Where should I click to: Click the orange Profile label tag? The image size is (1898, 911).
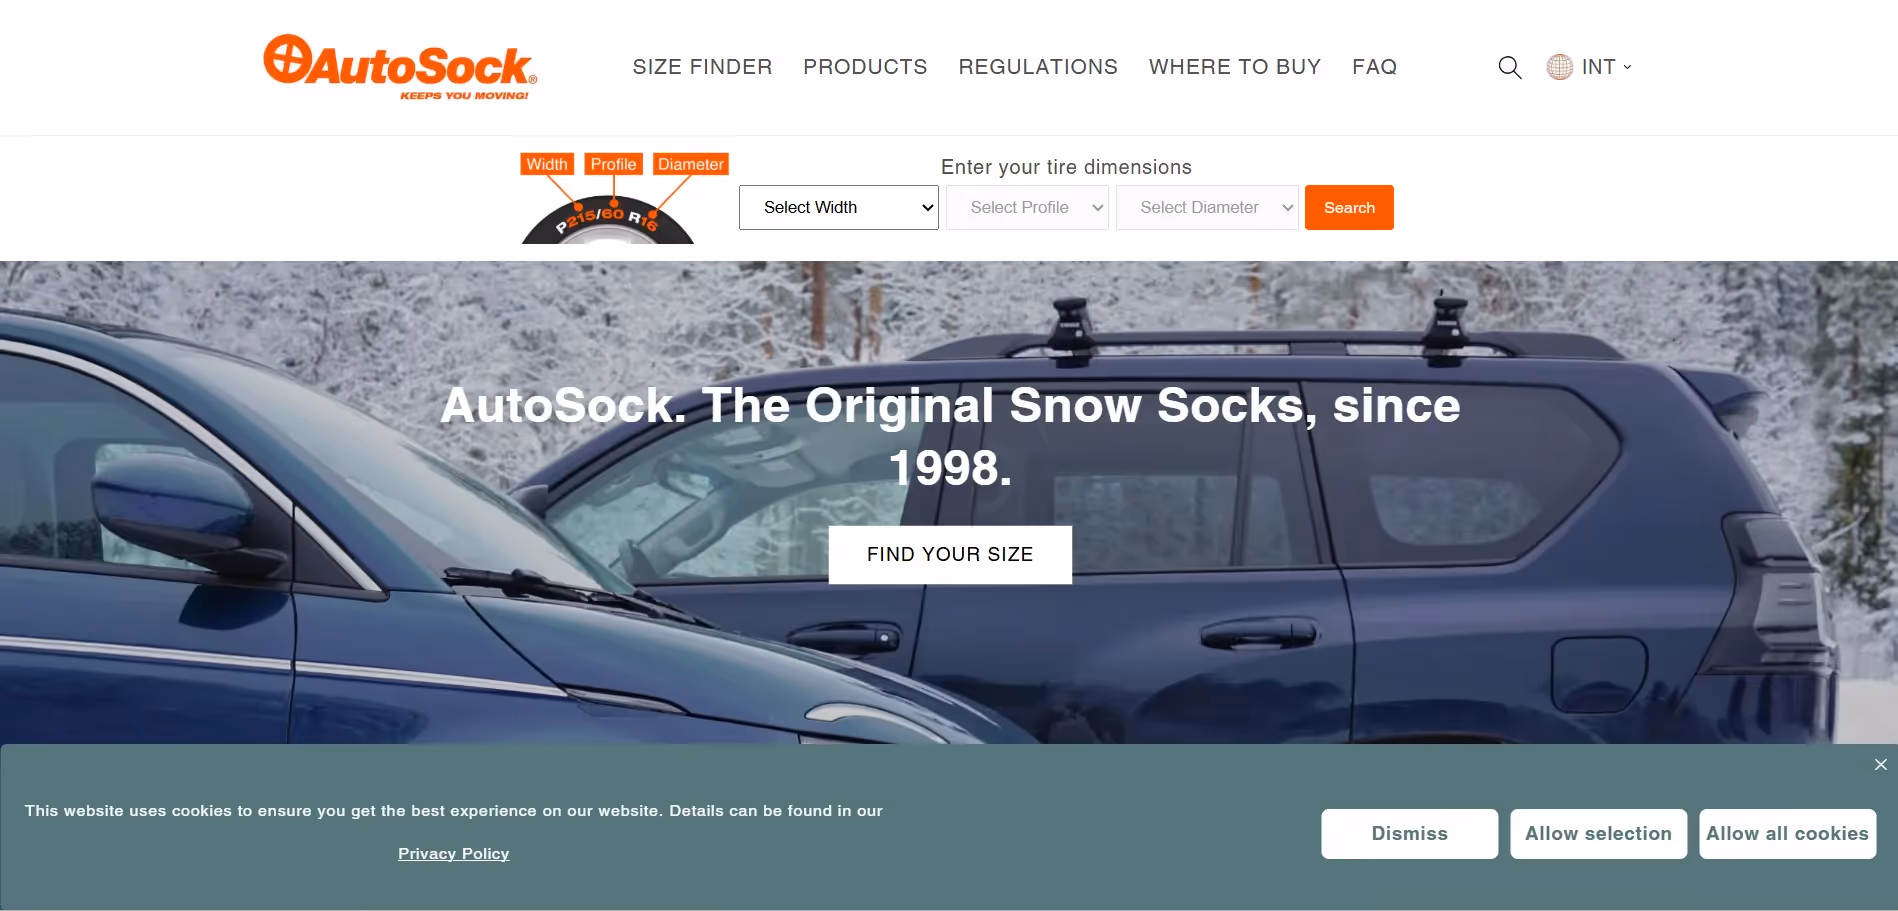(613, 164)
